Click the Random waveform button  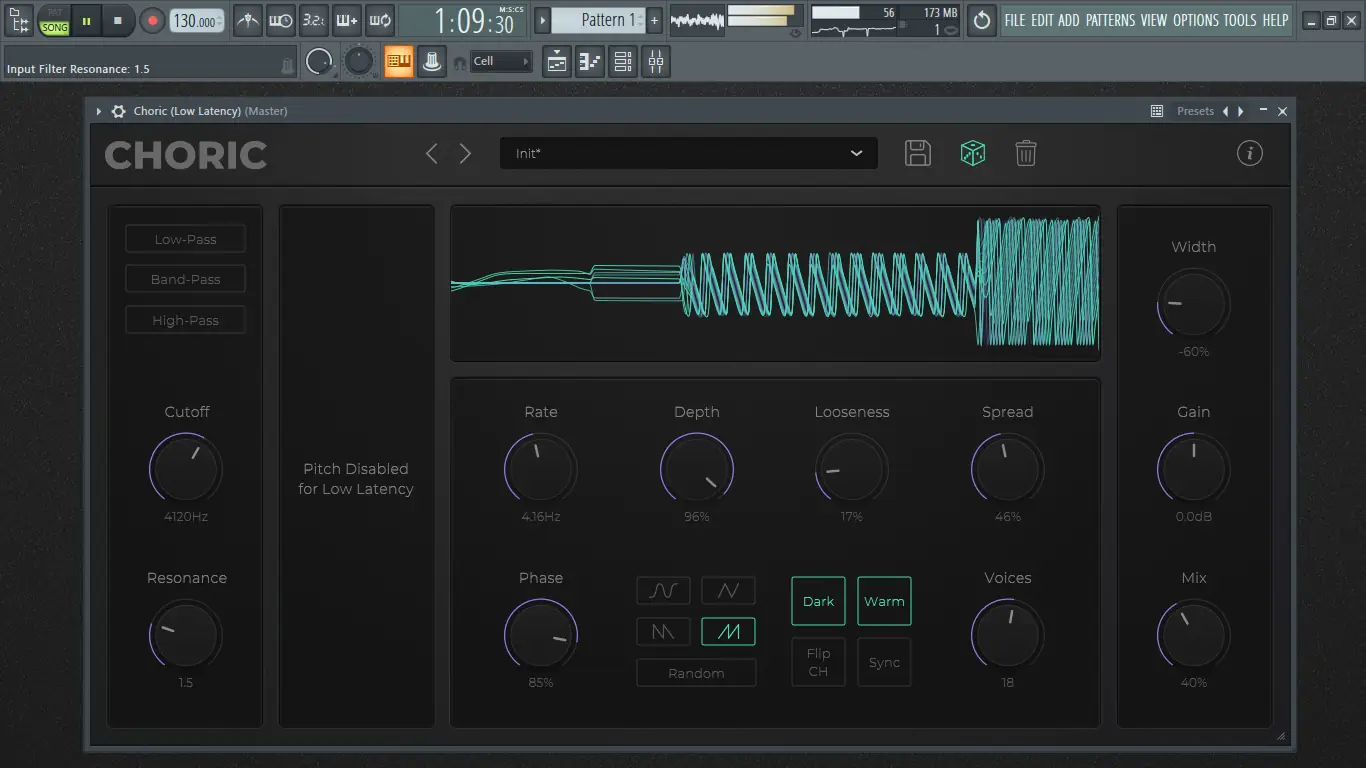click(x=696, y=673)
